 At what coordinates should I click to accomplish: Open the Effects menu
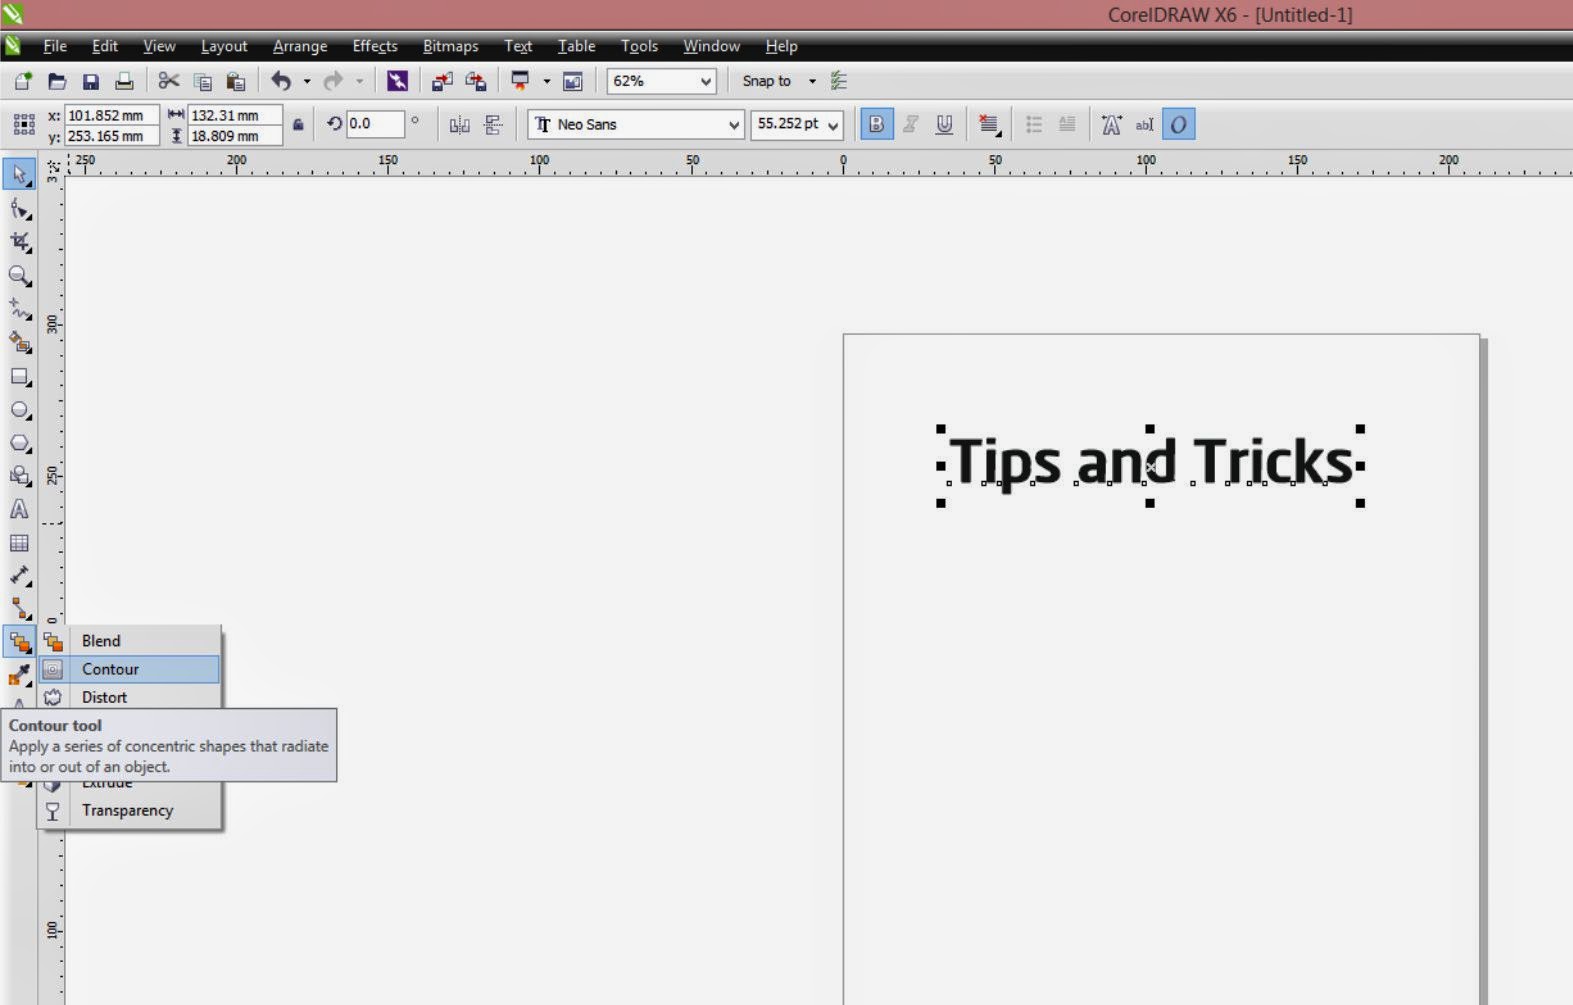375,46
